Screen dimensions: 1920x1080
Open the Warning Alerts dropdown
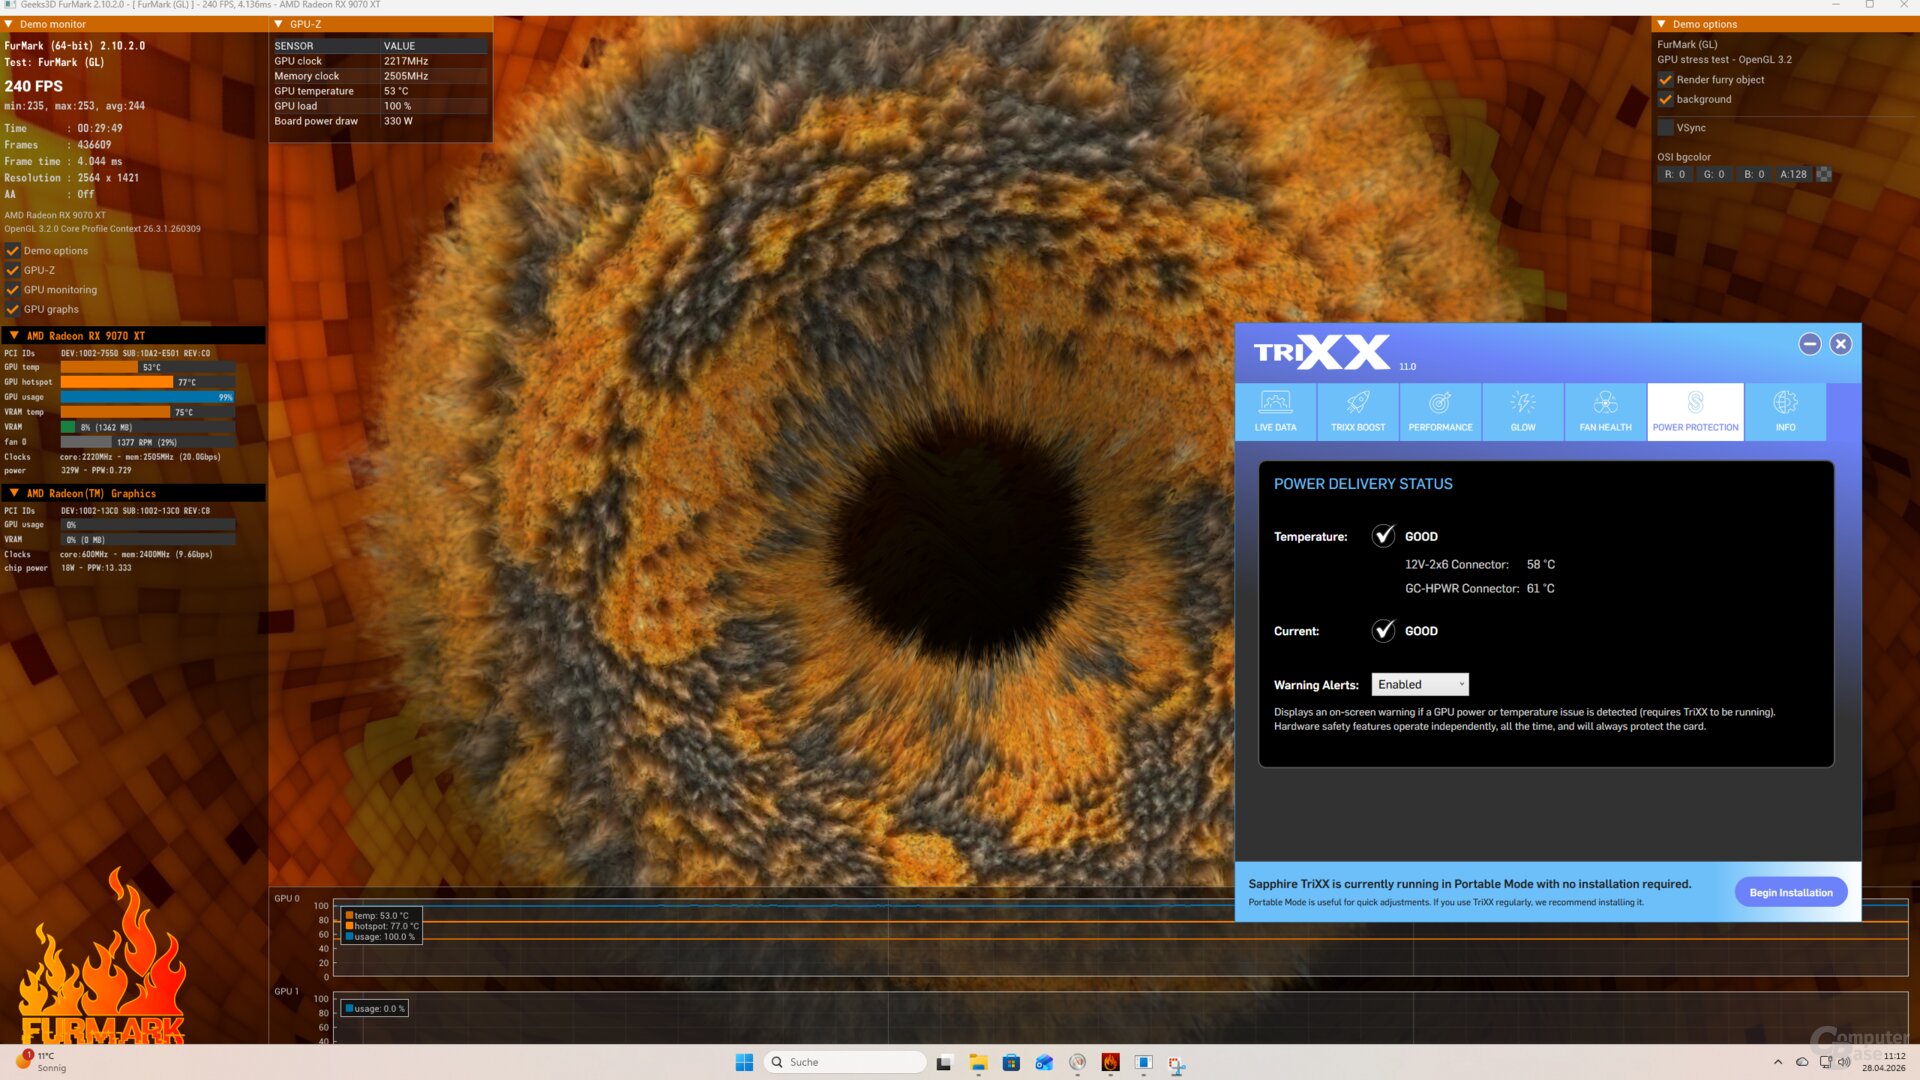1420,685
